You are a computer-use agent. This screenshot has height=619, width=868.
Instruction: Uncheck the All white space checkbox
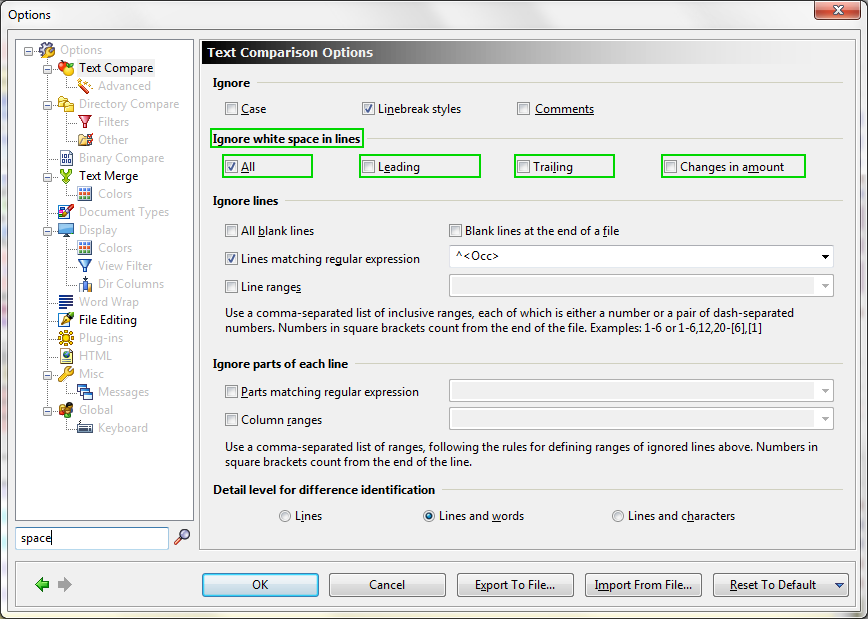231,166
